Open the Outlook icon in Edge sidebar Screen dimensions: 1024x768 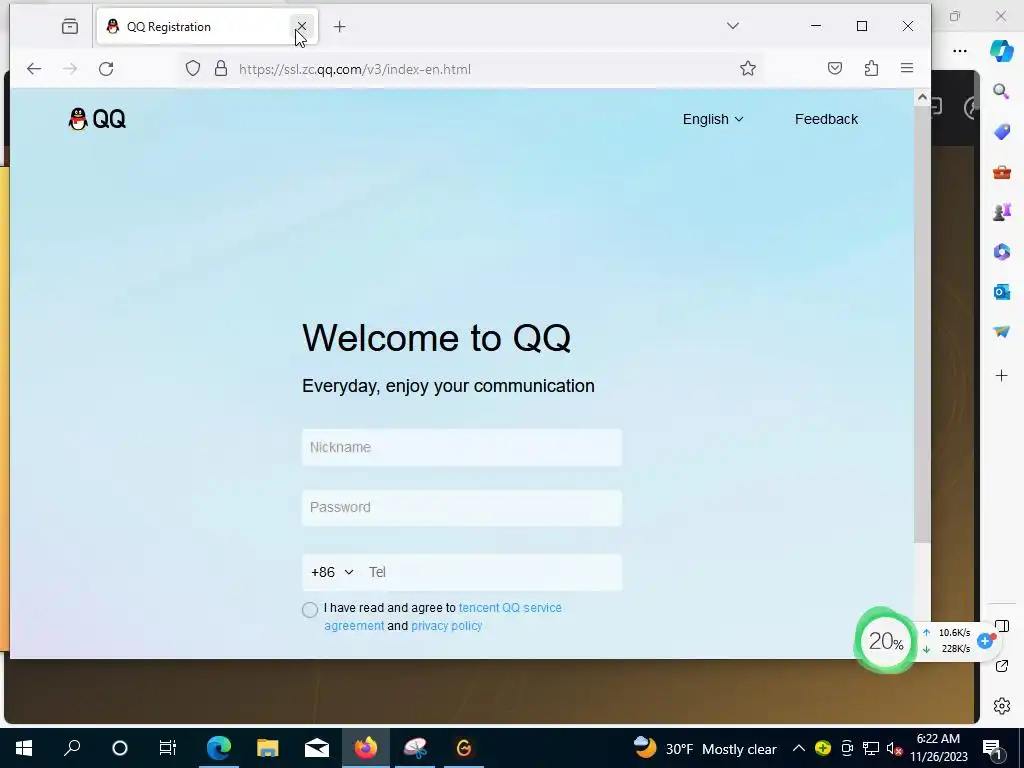pyautogui.click(x=1001, y=292)
